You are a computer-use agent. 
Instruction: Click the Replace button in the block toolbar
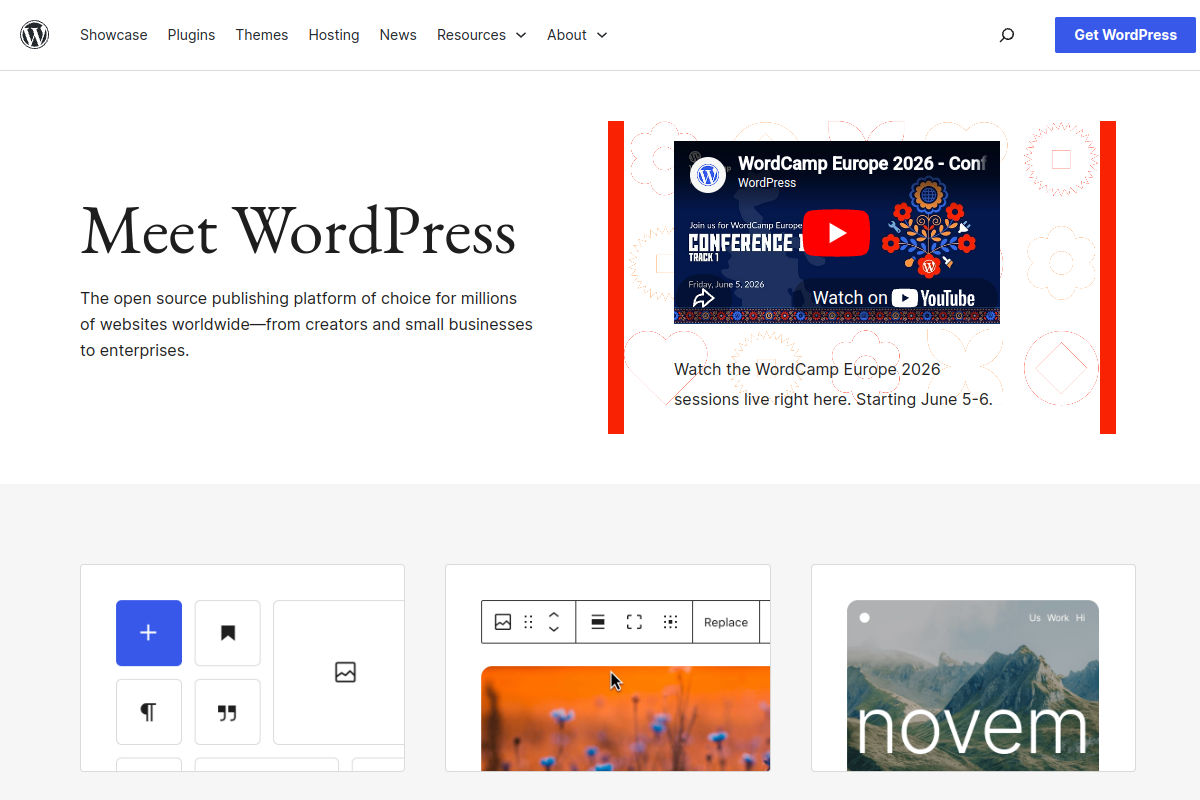pyautogui.click(x=726, y=622)
